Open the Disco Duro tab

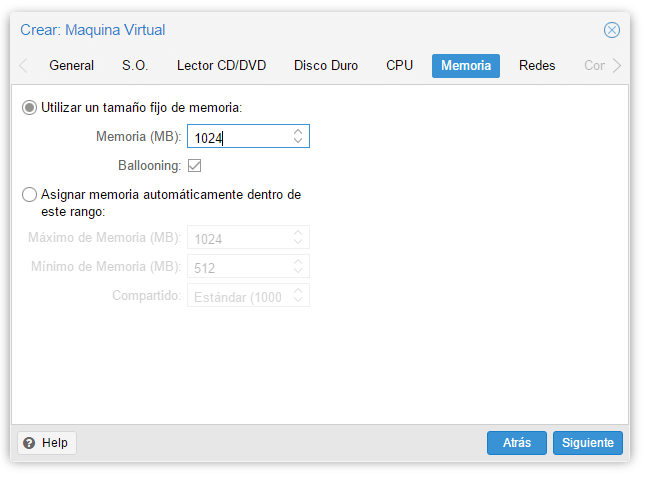click(326, 66)
